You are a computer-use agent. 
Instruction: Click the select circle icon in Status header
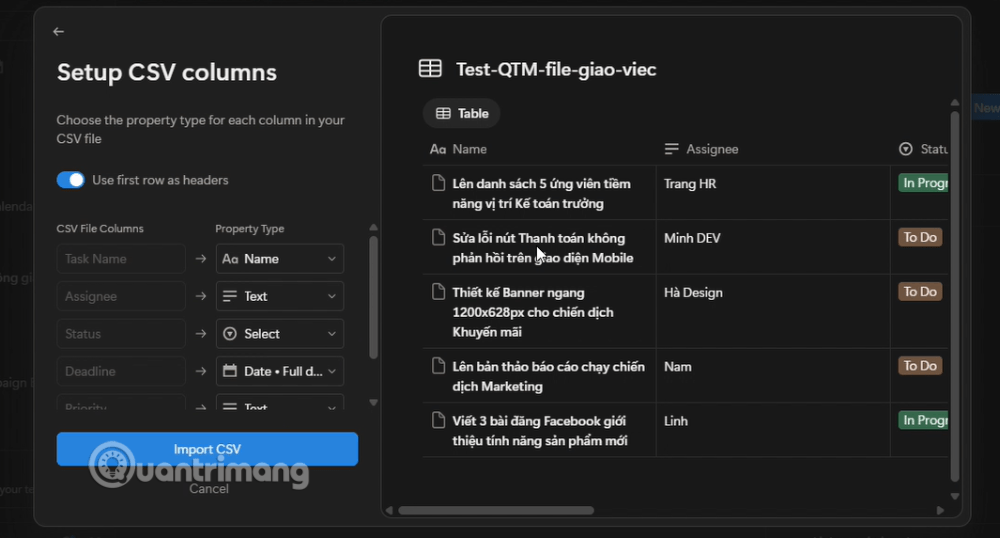click(x=906, y=149)
